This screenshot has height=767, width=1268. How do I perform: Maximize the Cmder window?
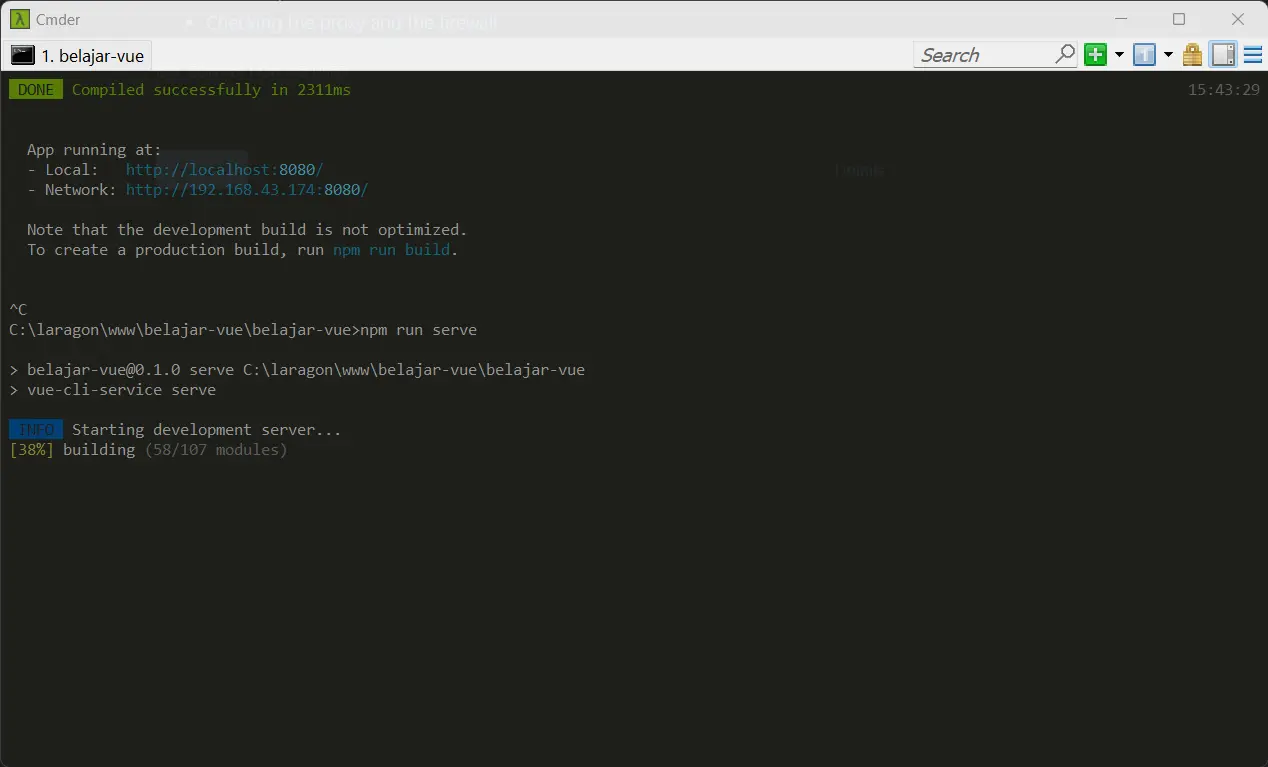pos(1179,19)
